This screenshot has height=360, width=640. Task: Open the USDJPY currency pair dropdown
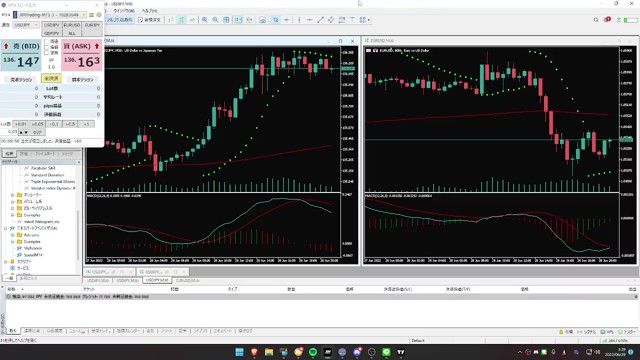[26, 25]
